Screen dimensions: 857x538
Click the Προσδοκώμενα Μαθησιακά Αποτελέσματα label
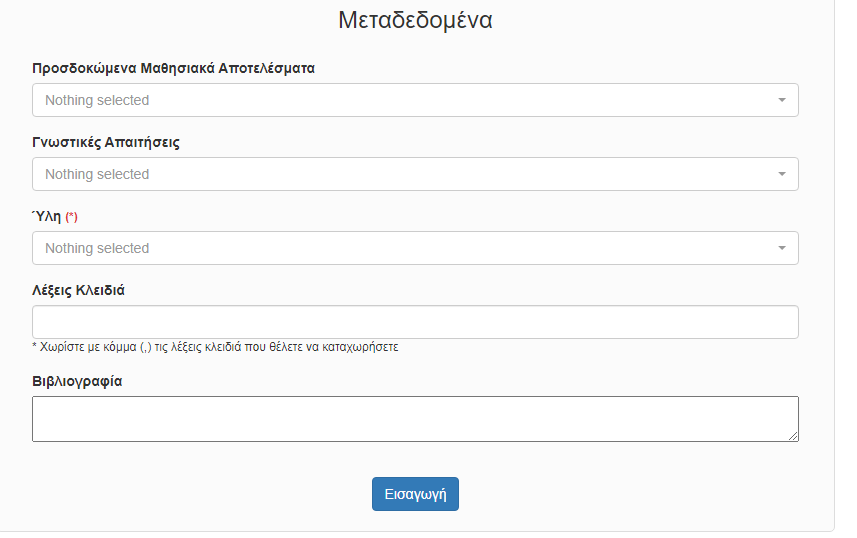tap(173, 68)
